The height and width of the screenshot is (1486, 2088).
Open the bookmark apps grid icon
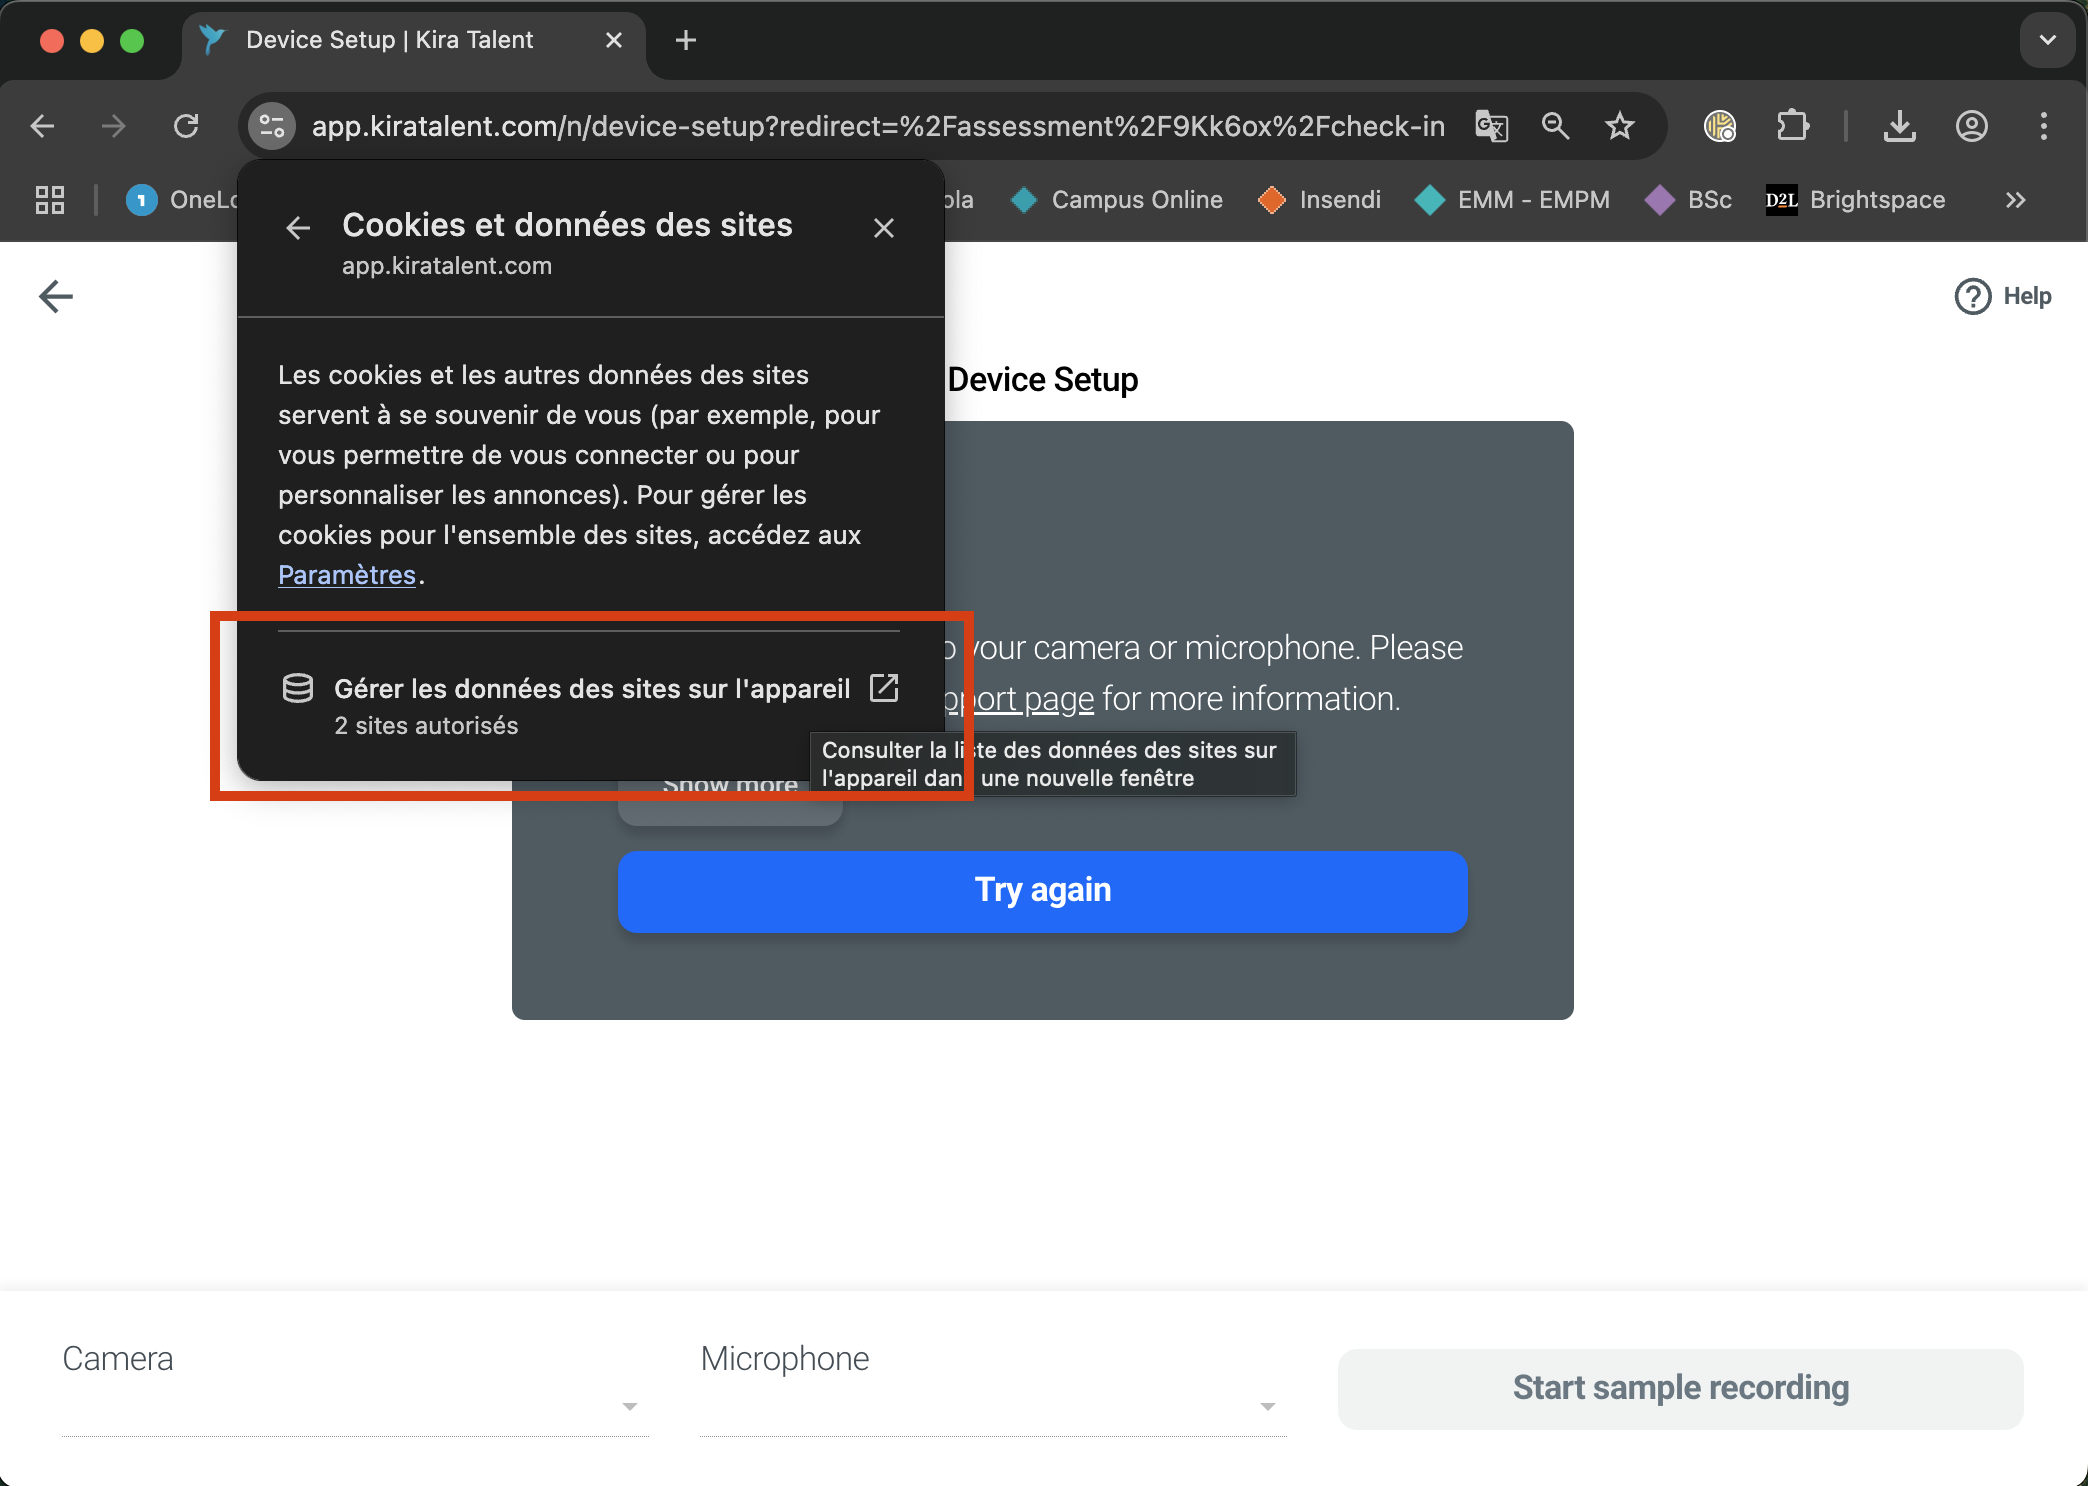(x=50, y=200)
